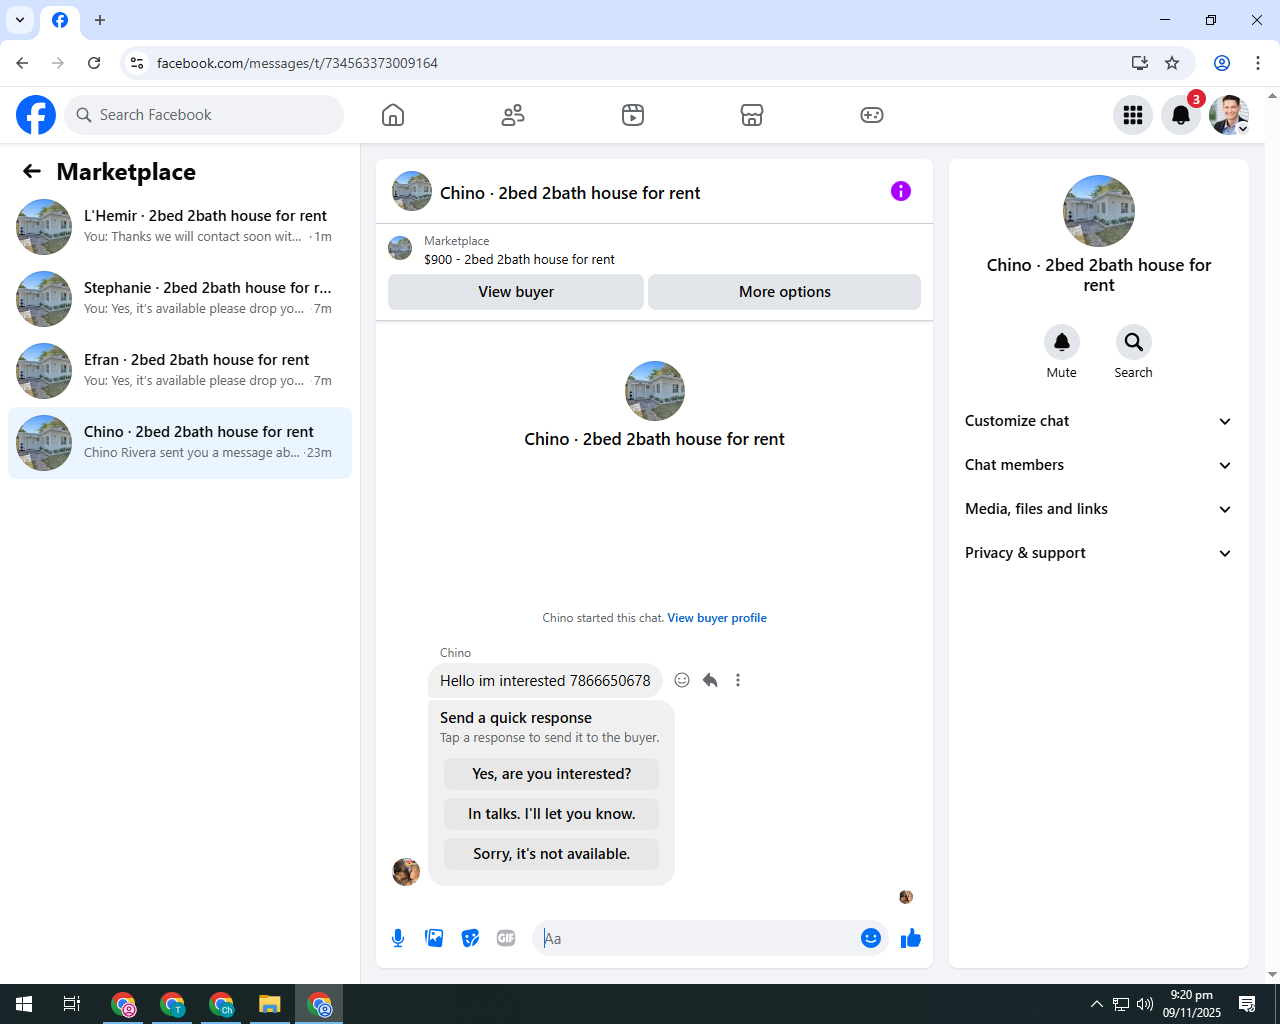Open the L'Hemir conversation
The image size is (1280, 1024).
coord(180,227)
